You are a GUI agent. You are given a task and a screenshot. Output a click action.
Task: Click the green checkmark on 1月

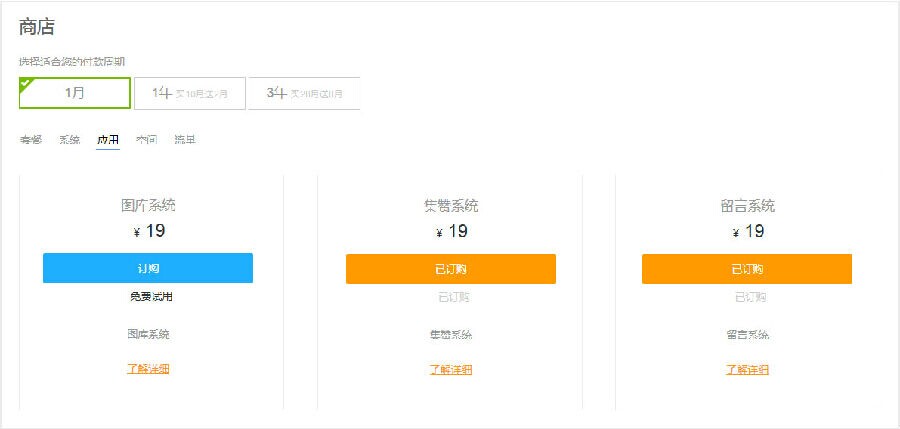pos(26,83)
